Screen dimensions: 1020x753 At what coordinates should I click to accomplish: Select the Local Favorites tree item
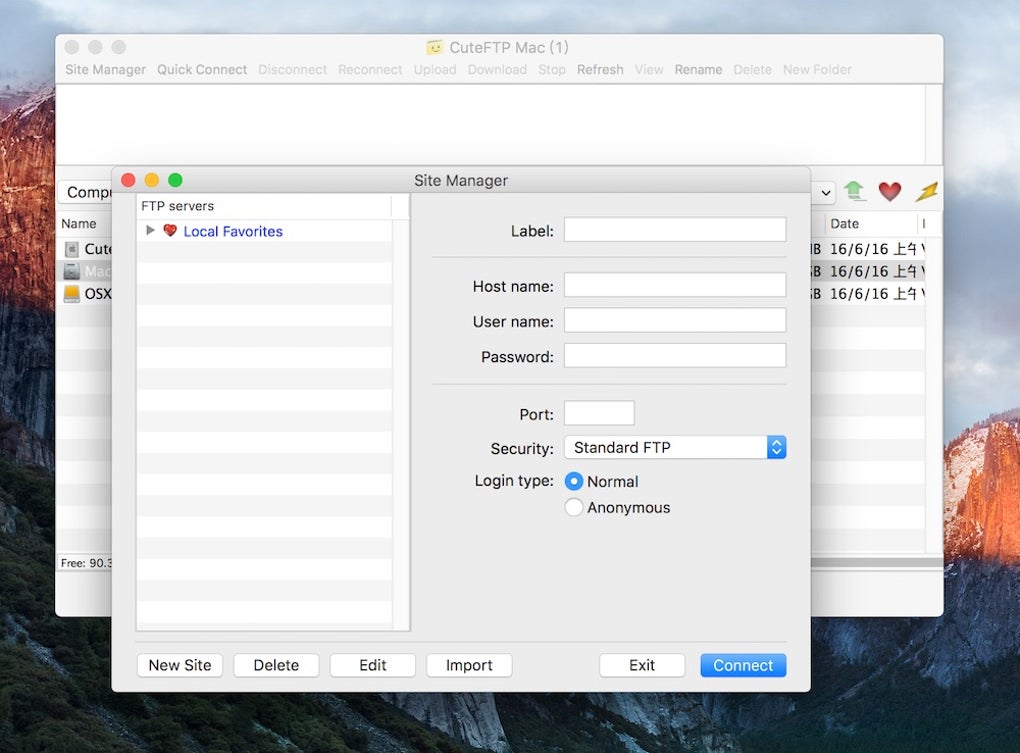click(233, 231)
